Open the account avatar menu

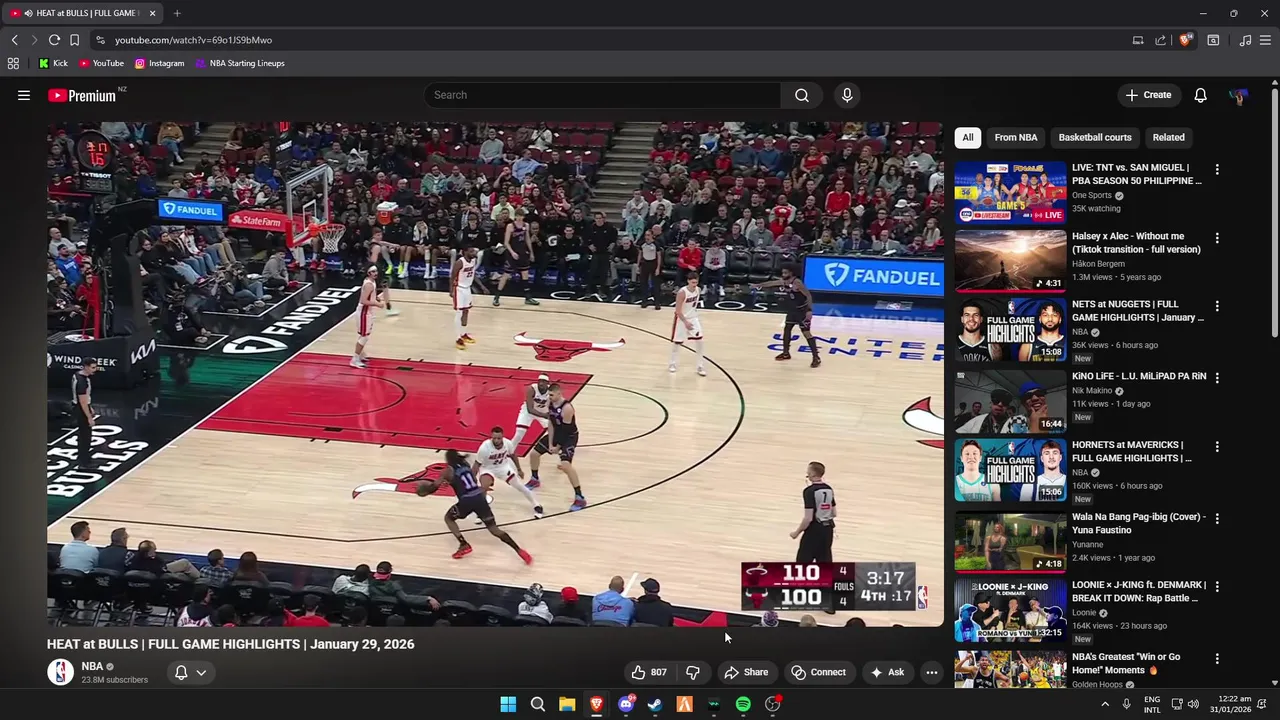(1239, 95)
